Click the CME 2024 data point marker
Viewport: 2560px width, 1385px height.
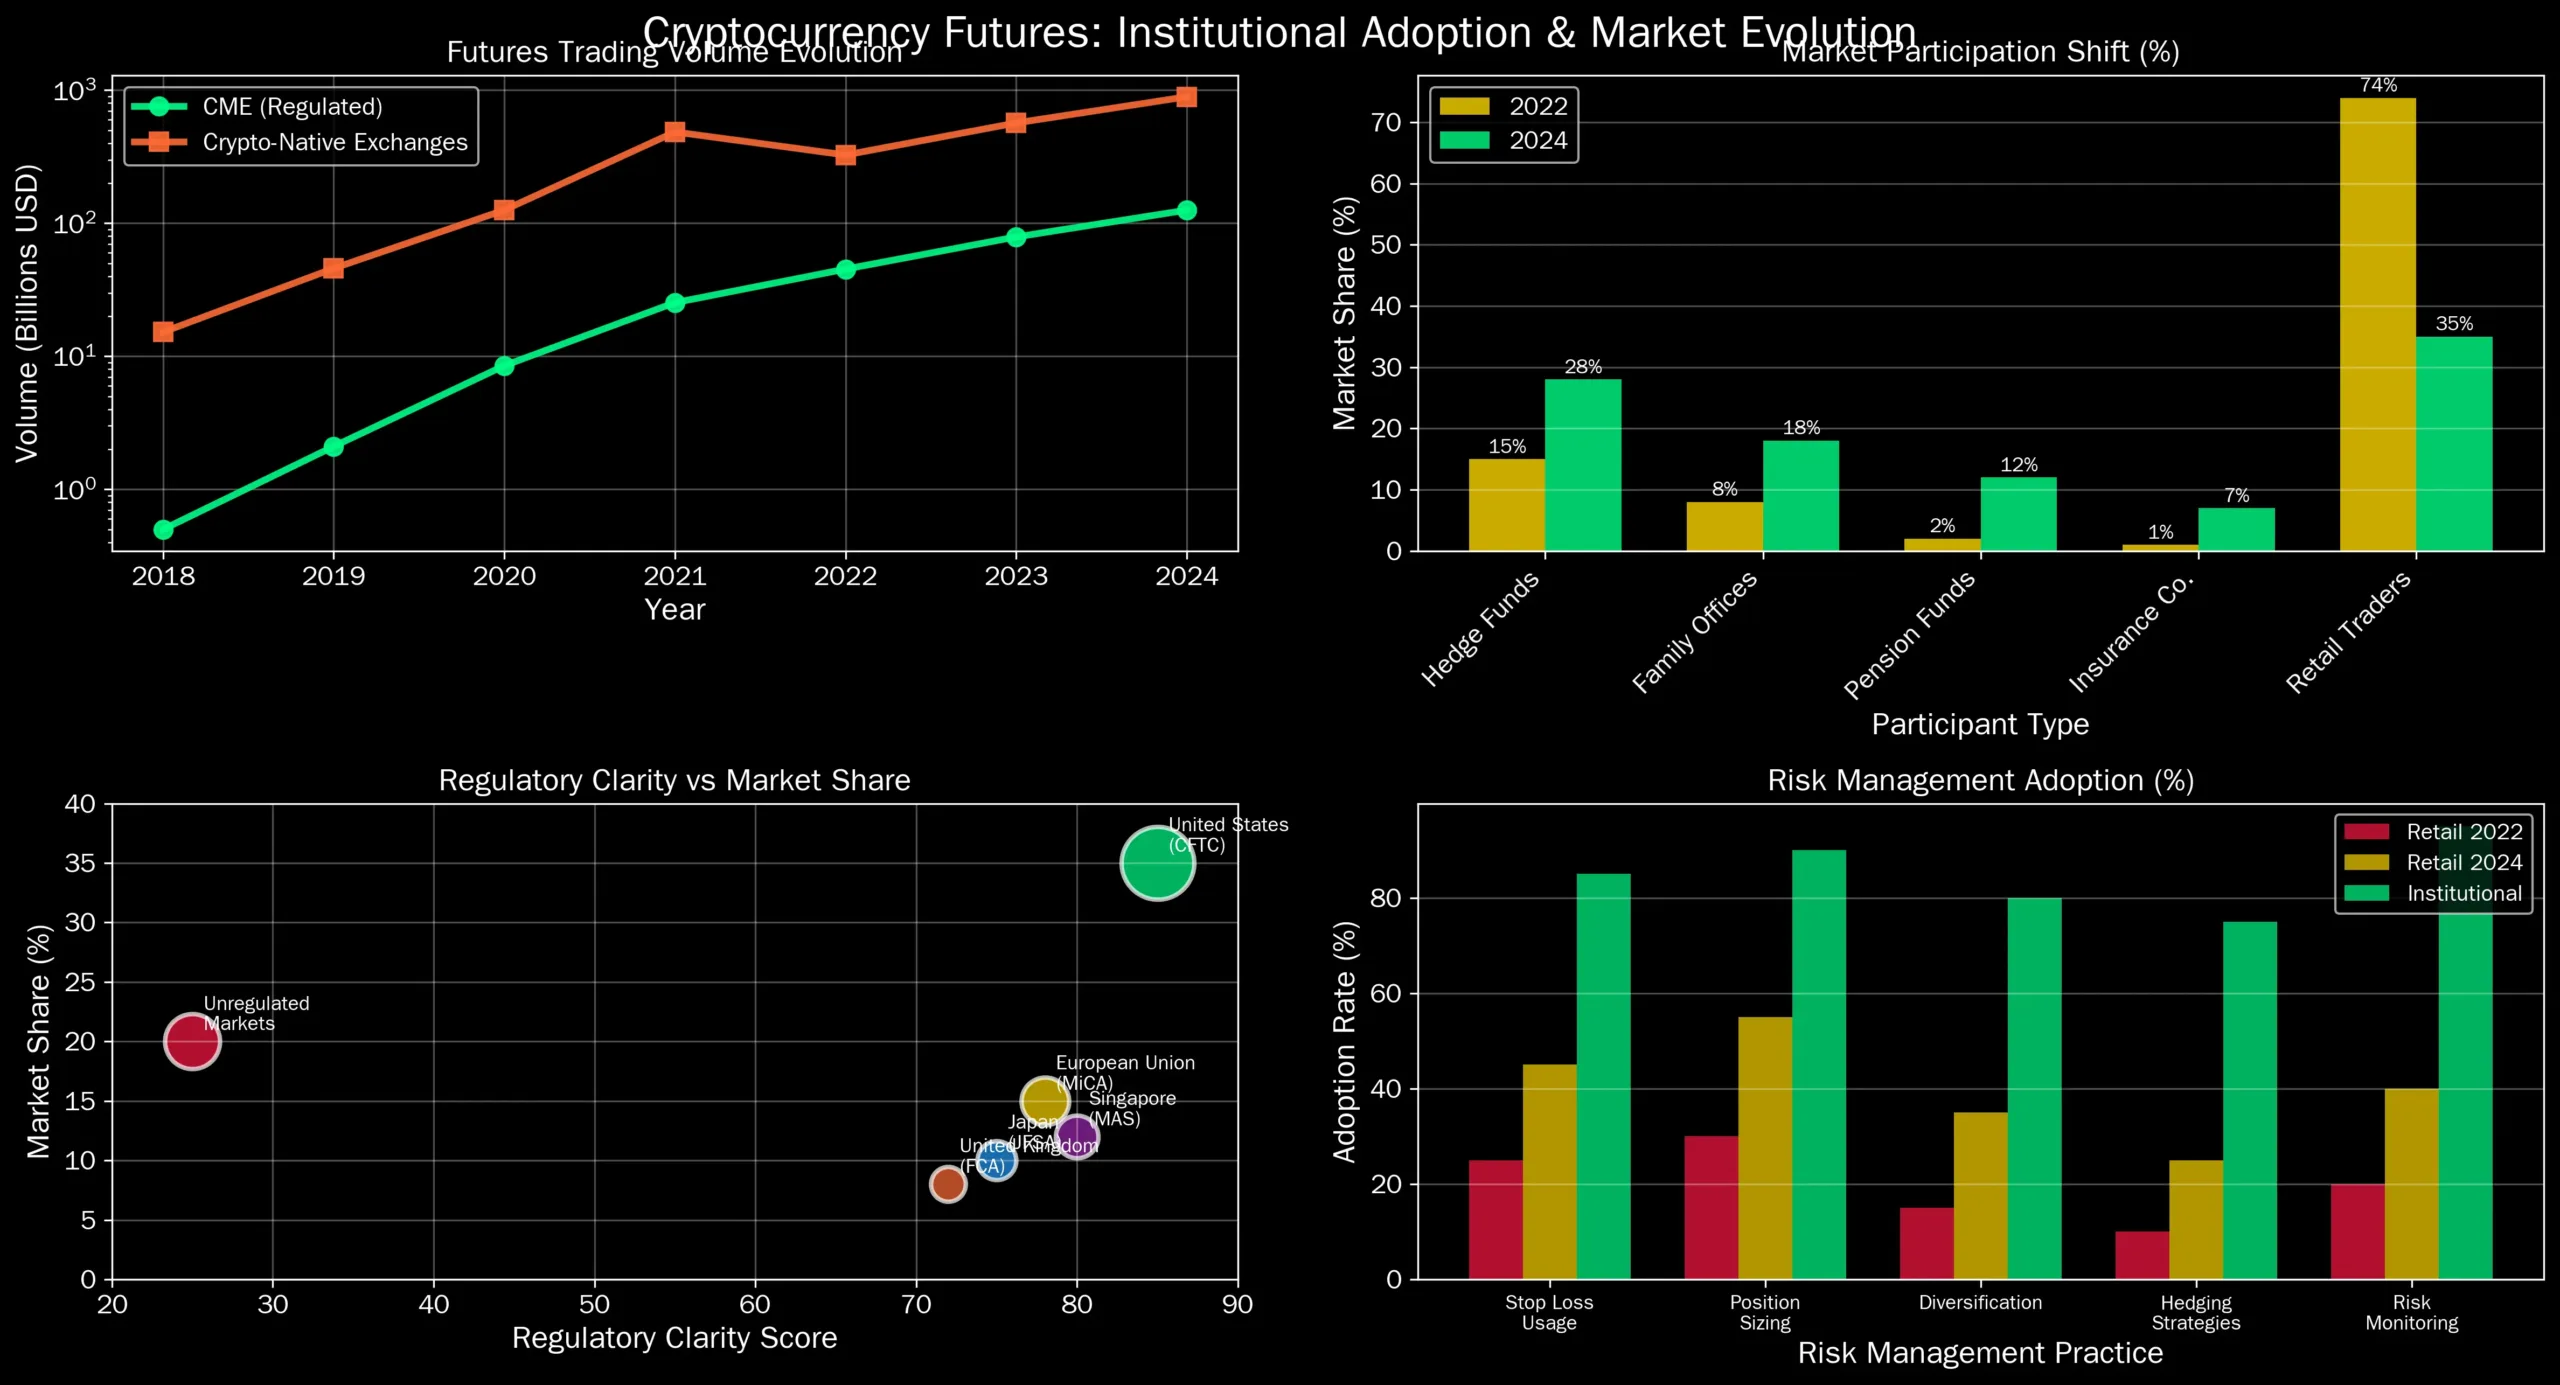click(1186, 210)
